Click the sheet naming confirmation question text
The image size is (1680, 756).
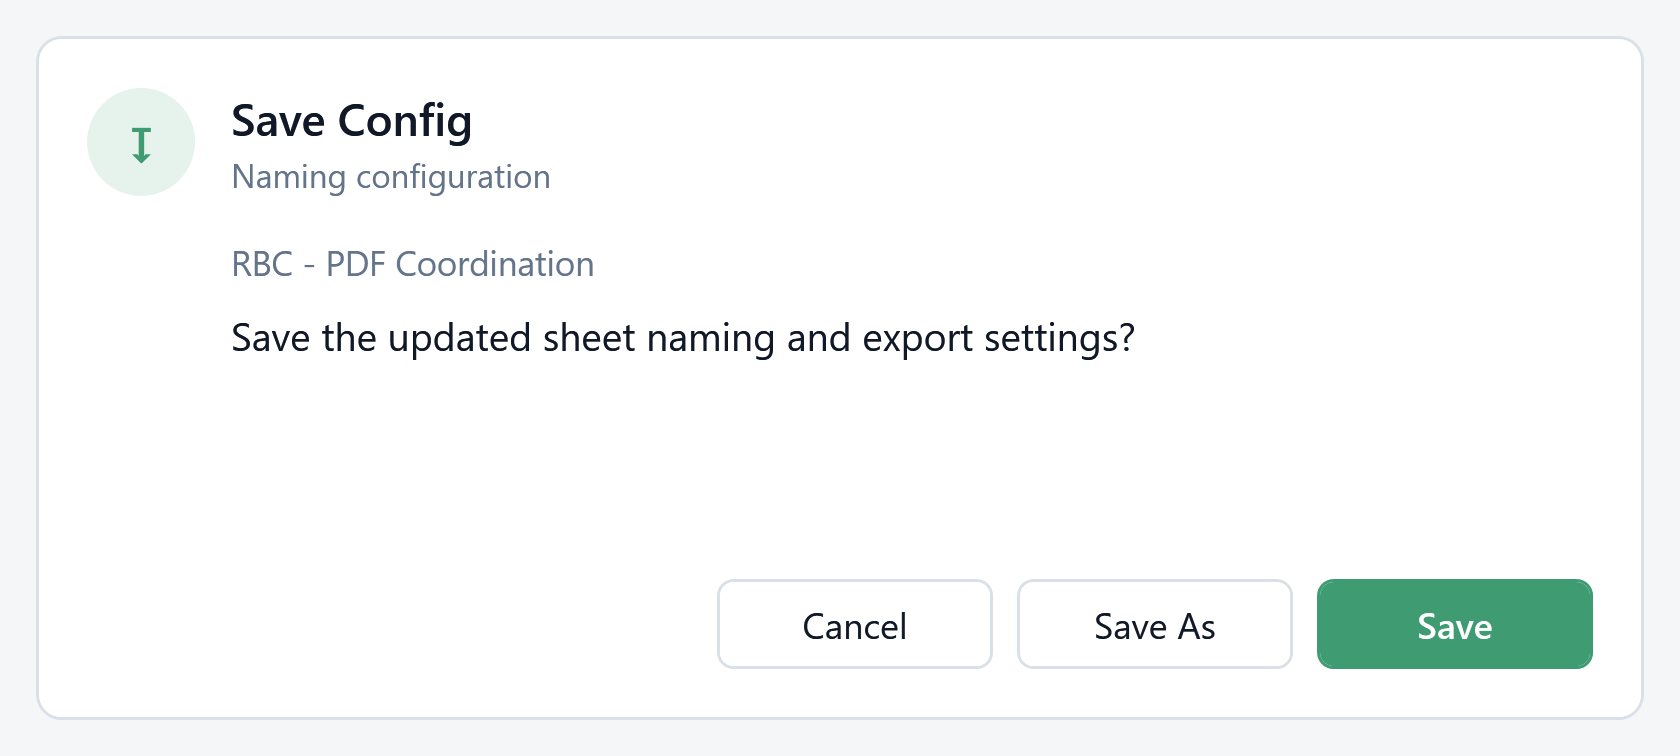tap(683, 338)
